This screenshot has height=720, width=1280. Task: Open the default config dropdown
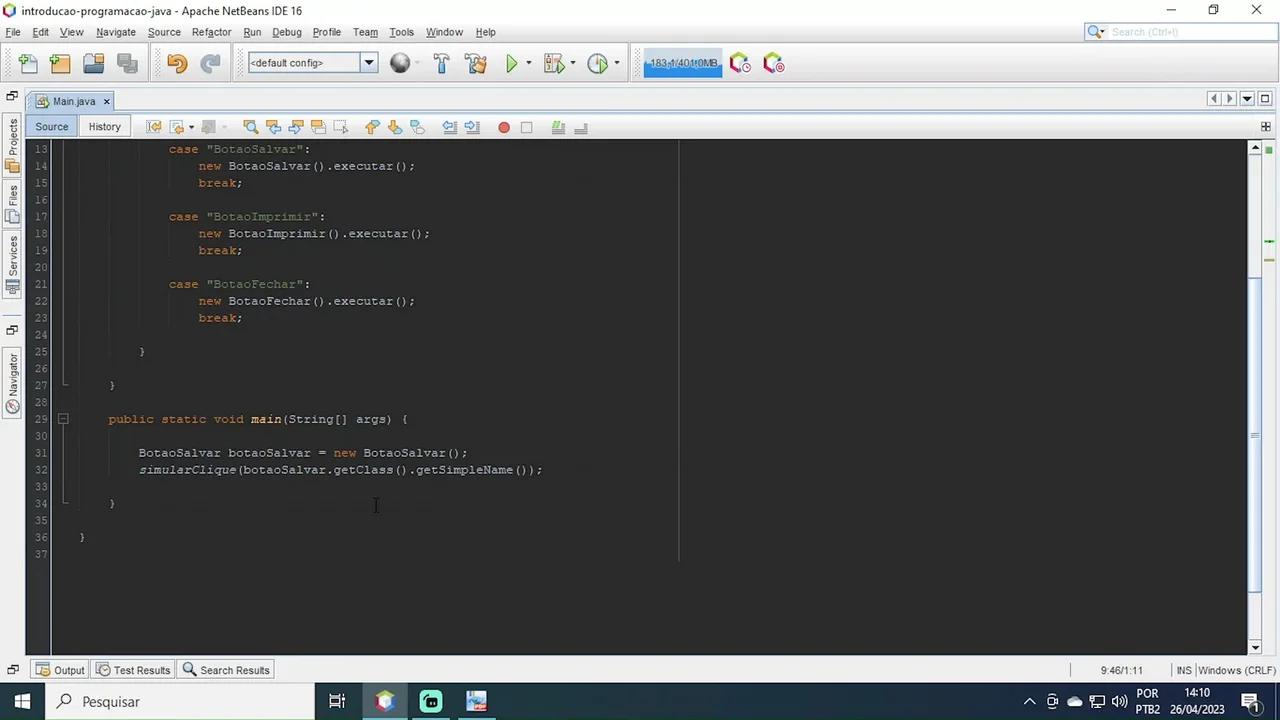[368, 63]
